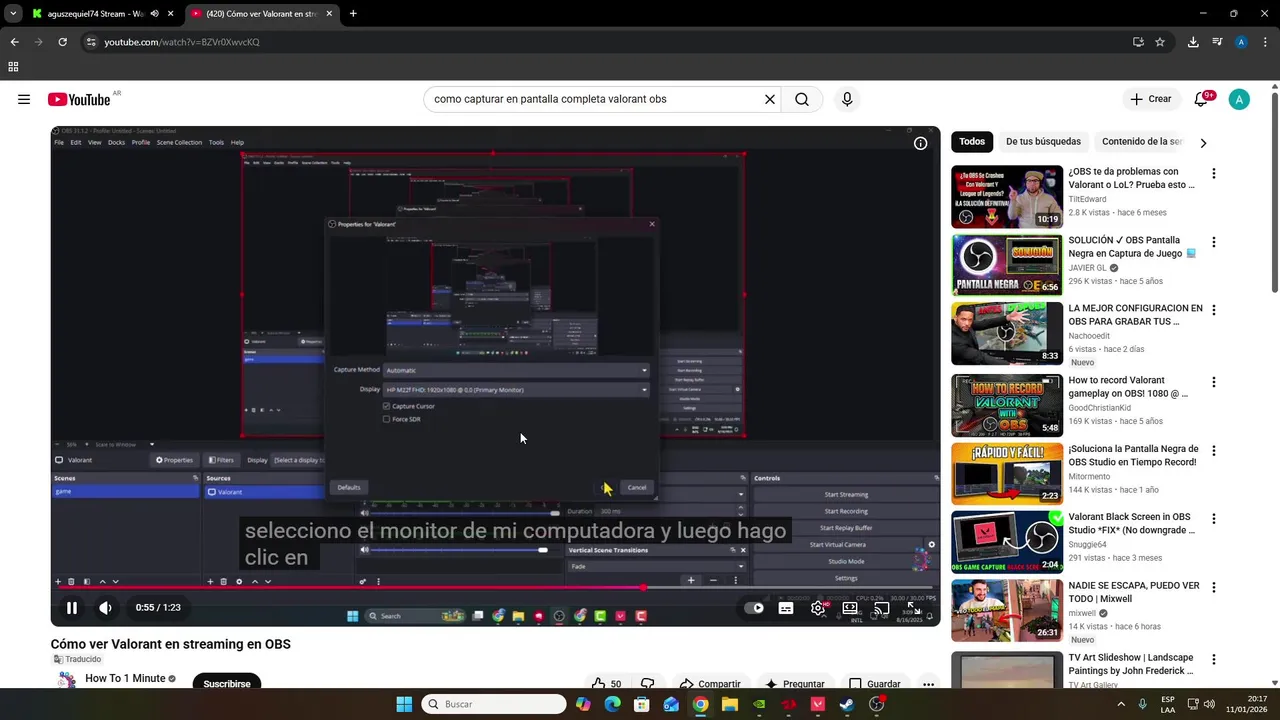1280x720 pixels.
Task: Toggle the autoplay switch in player
Action: pyautogui.click(x=754, y=607)
